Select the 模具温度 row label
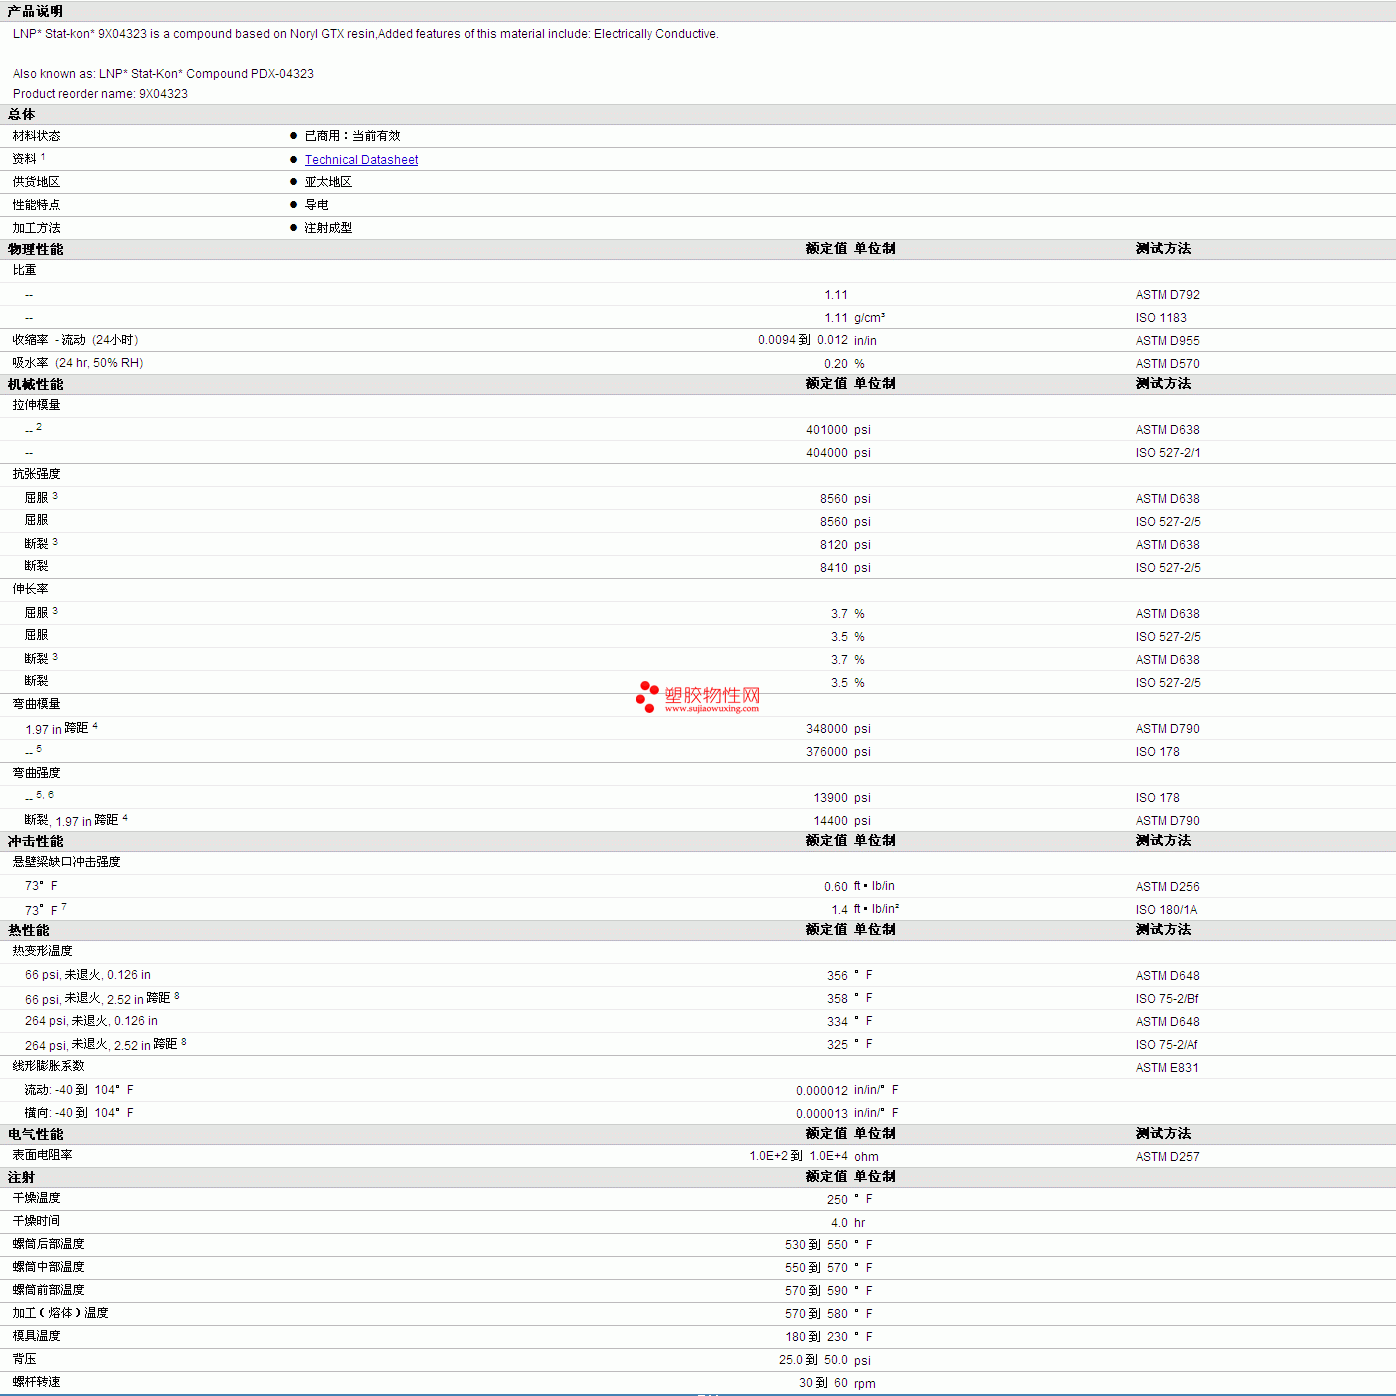 pyautogui.click(x=36, y=1336)
